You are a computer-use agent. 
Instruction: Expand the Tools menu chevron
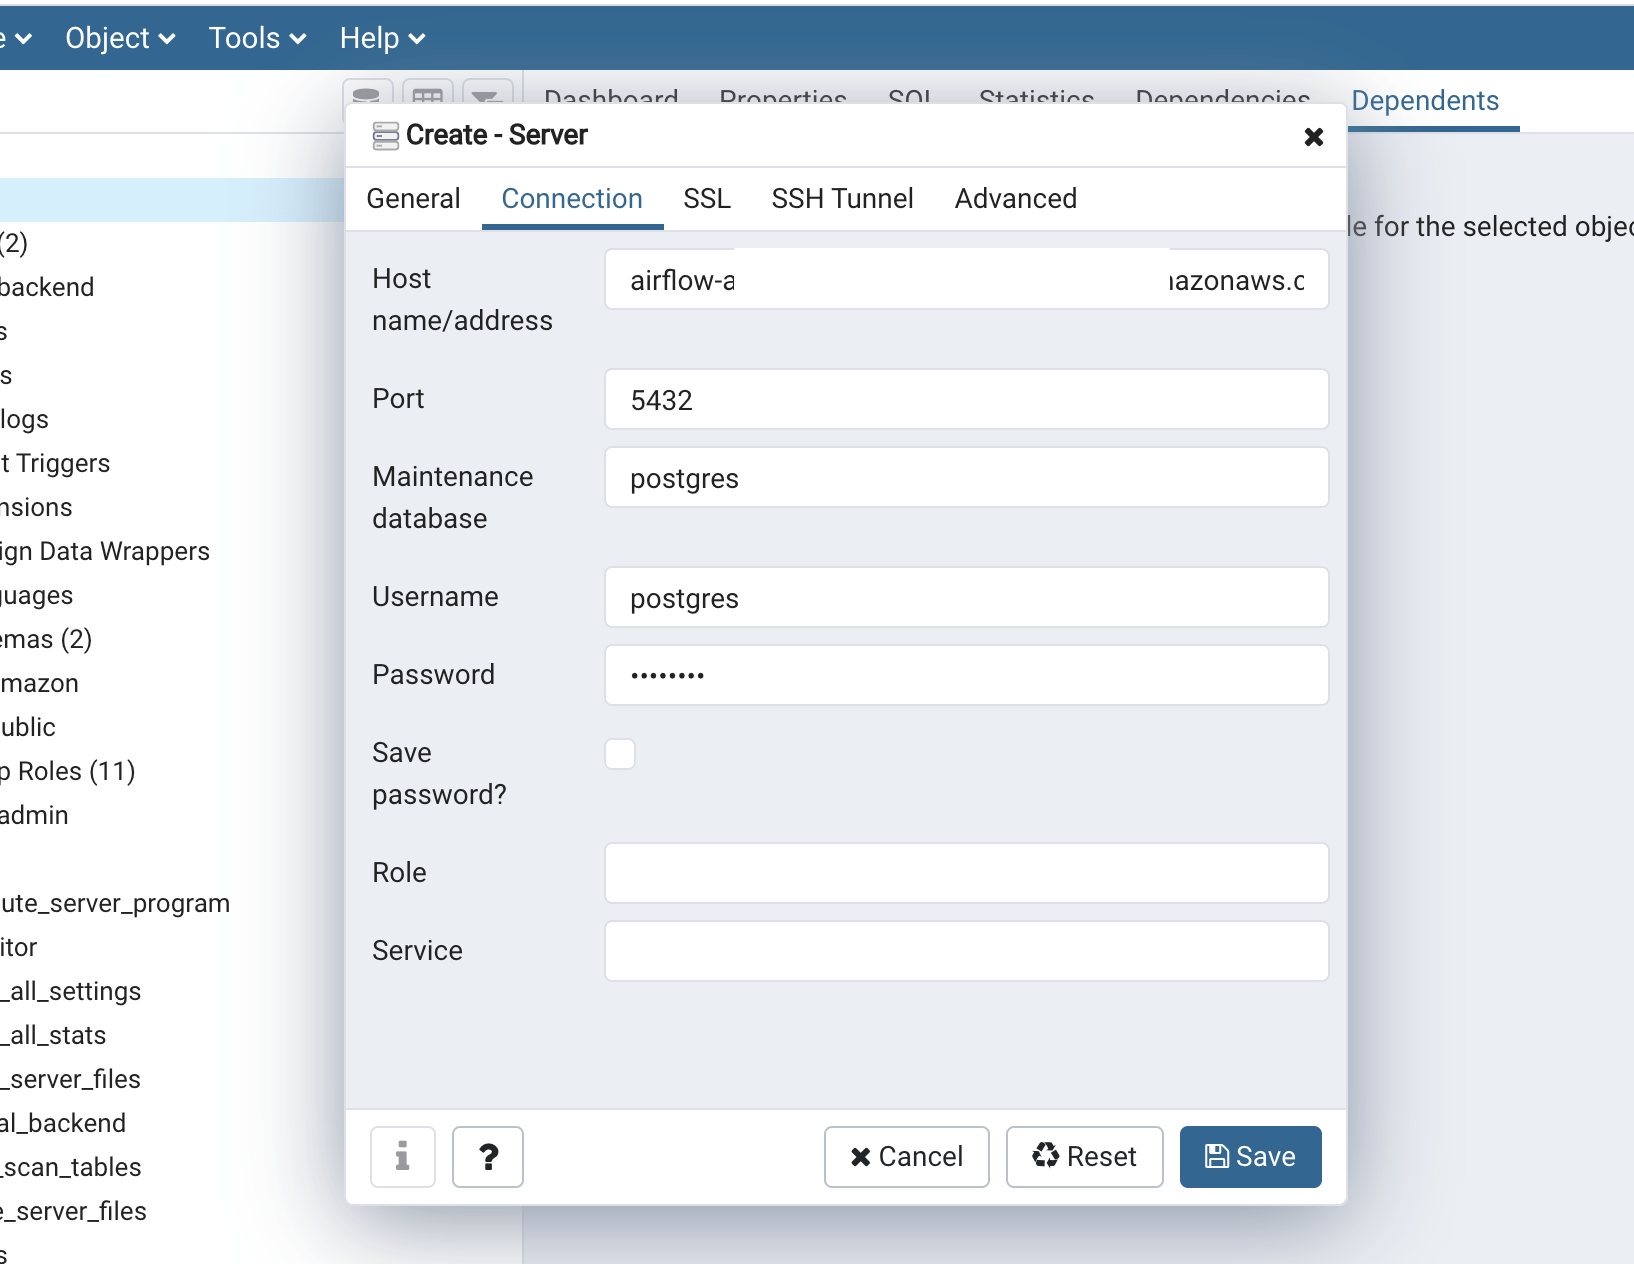pos(297,38)
